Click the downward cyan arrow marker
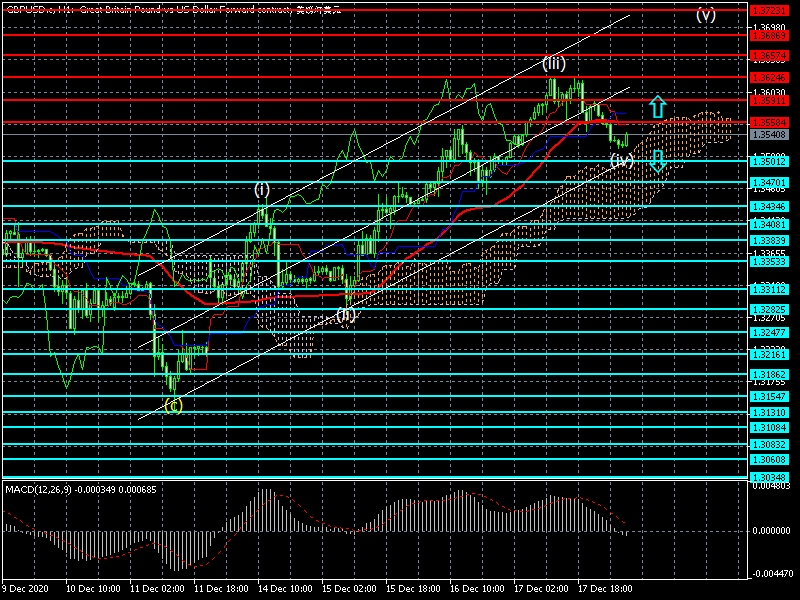Screen dimensions: 800x600 pyautogui.click(x=657, y=161)
